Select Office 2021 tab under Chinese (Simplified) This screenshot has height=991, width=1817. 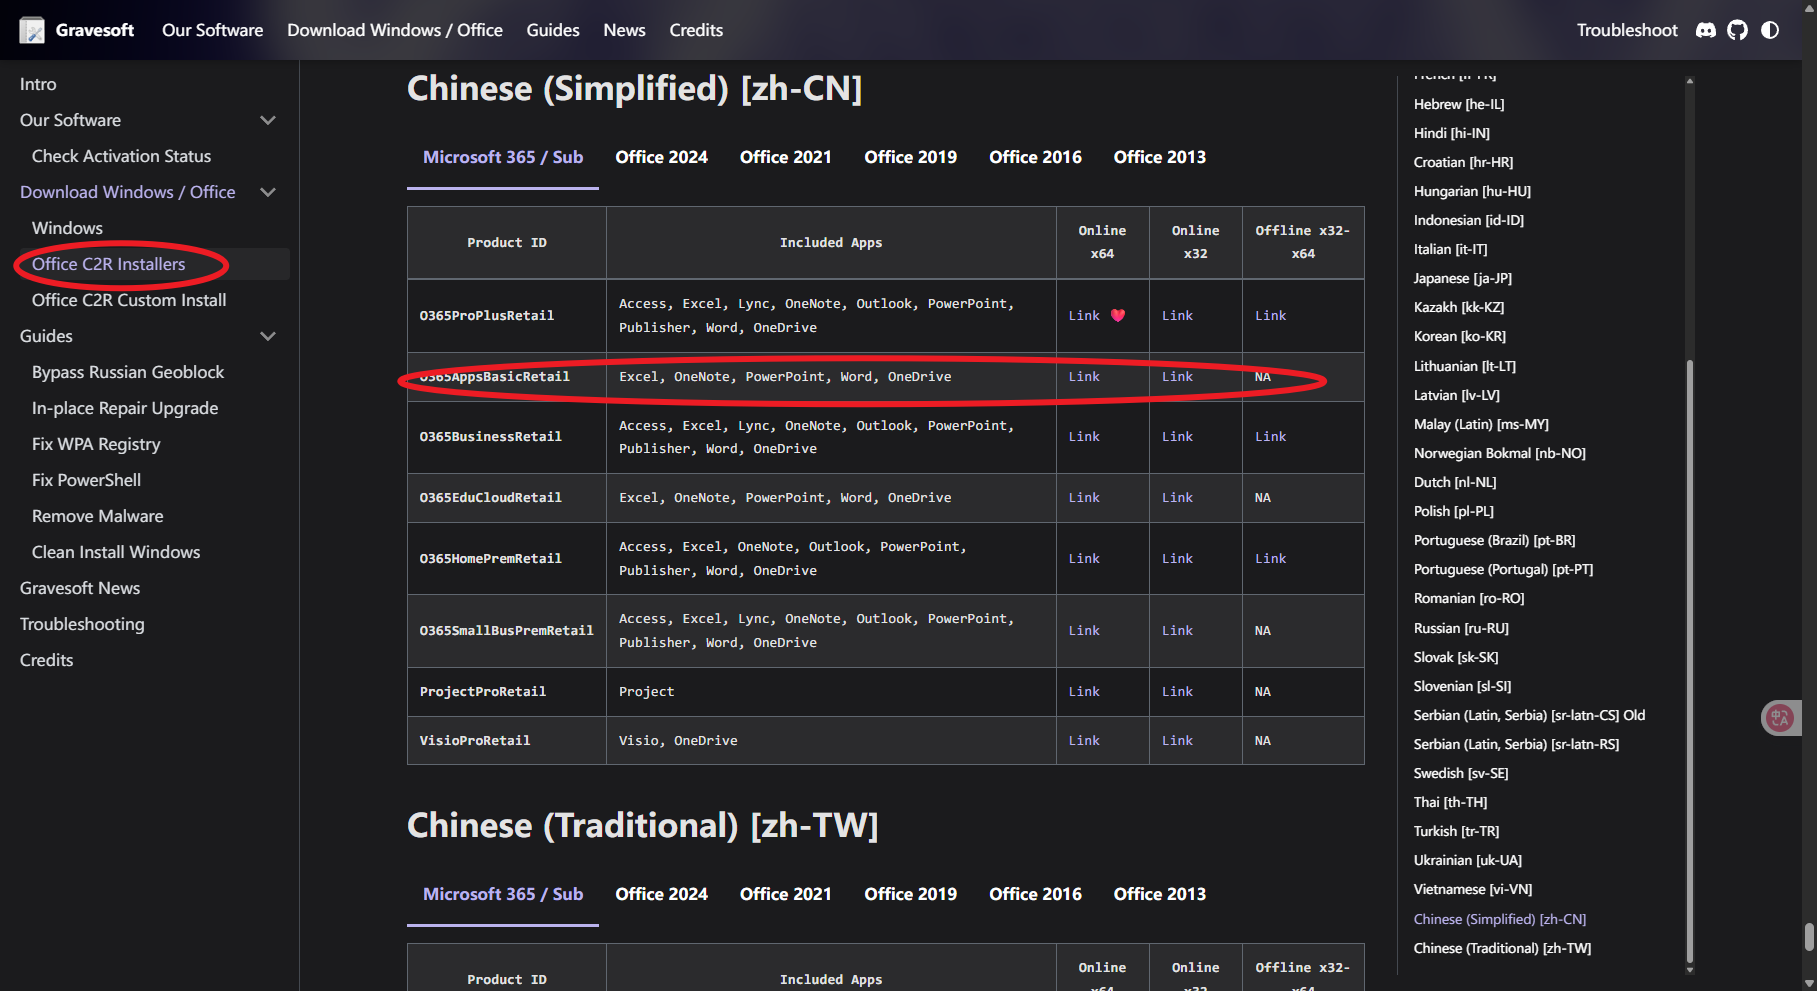(786, 157)
